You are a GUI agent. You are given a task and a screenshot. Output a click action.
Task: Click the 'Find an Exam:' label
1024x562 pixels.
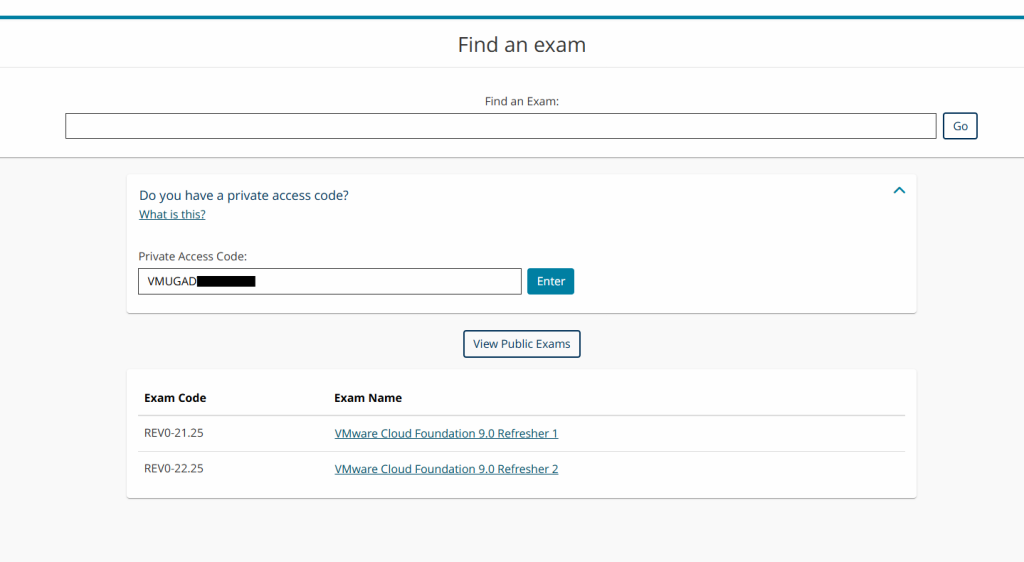(522, 101)
